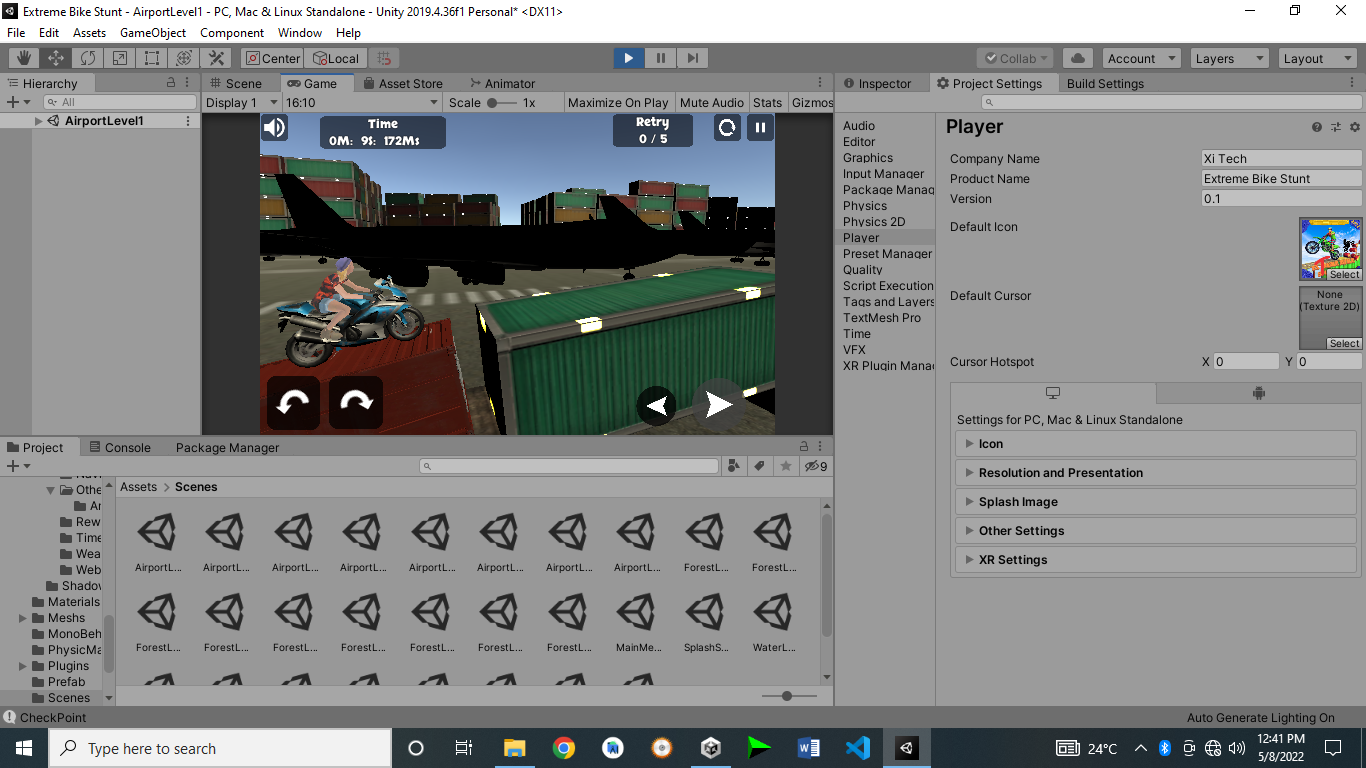This screenshot has width=1366, height=768.
Task: Open the GameObject menu
Action: click(153, 33)
